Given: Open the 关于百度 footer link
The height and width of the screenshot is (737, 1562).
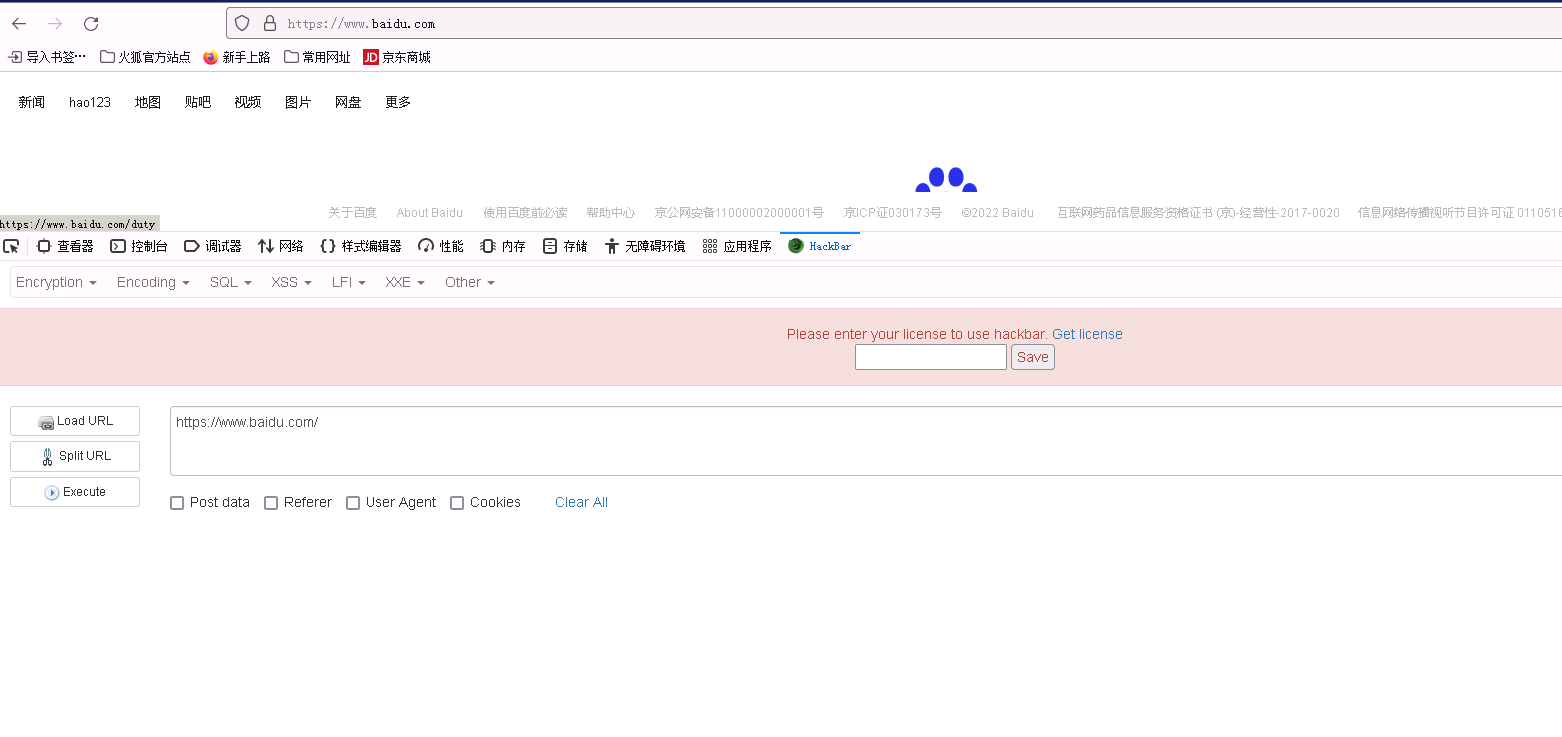Looking at the screenshot, I should click(x=353, y=212).
